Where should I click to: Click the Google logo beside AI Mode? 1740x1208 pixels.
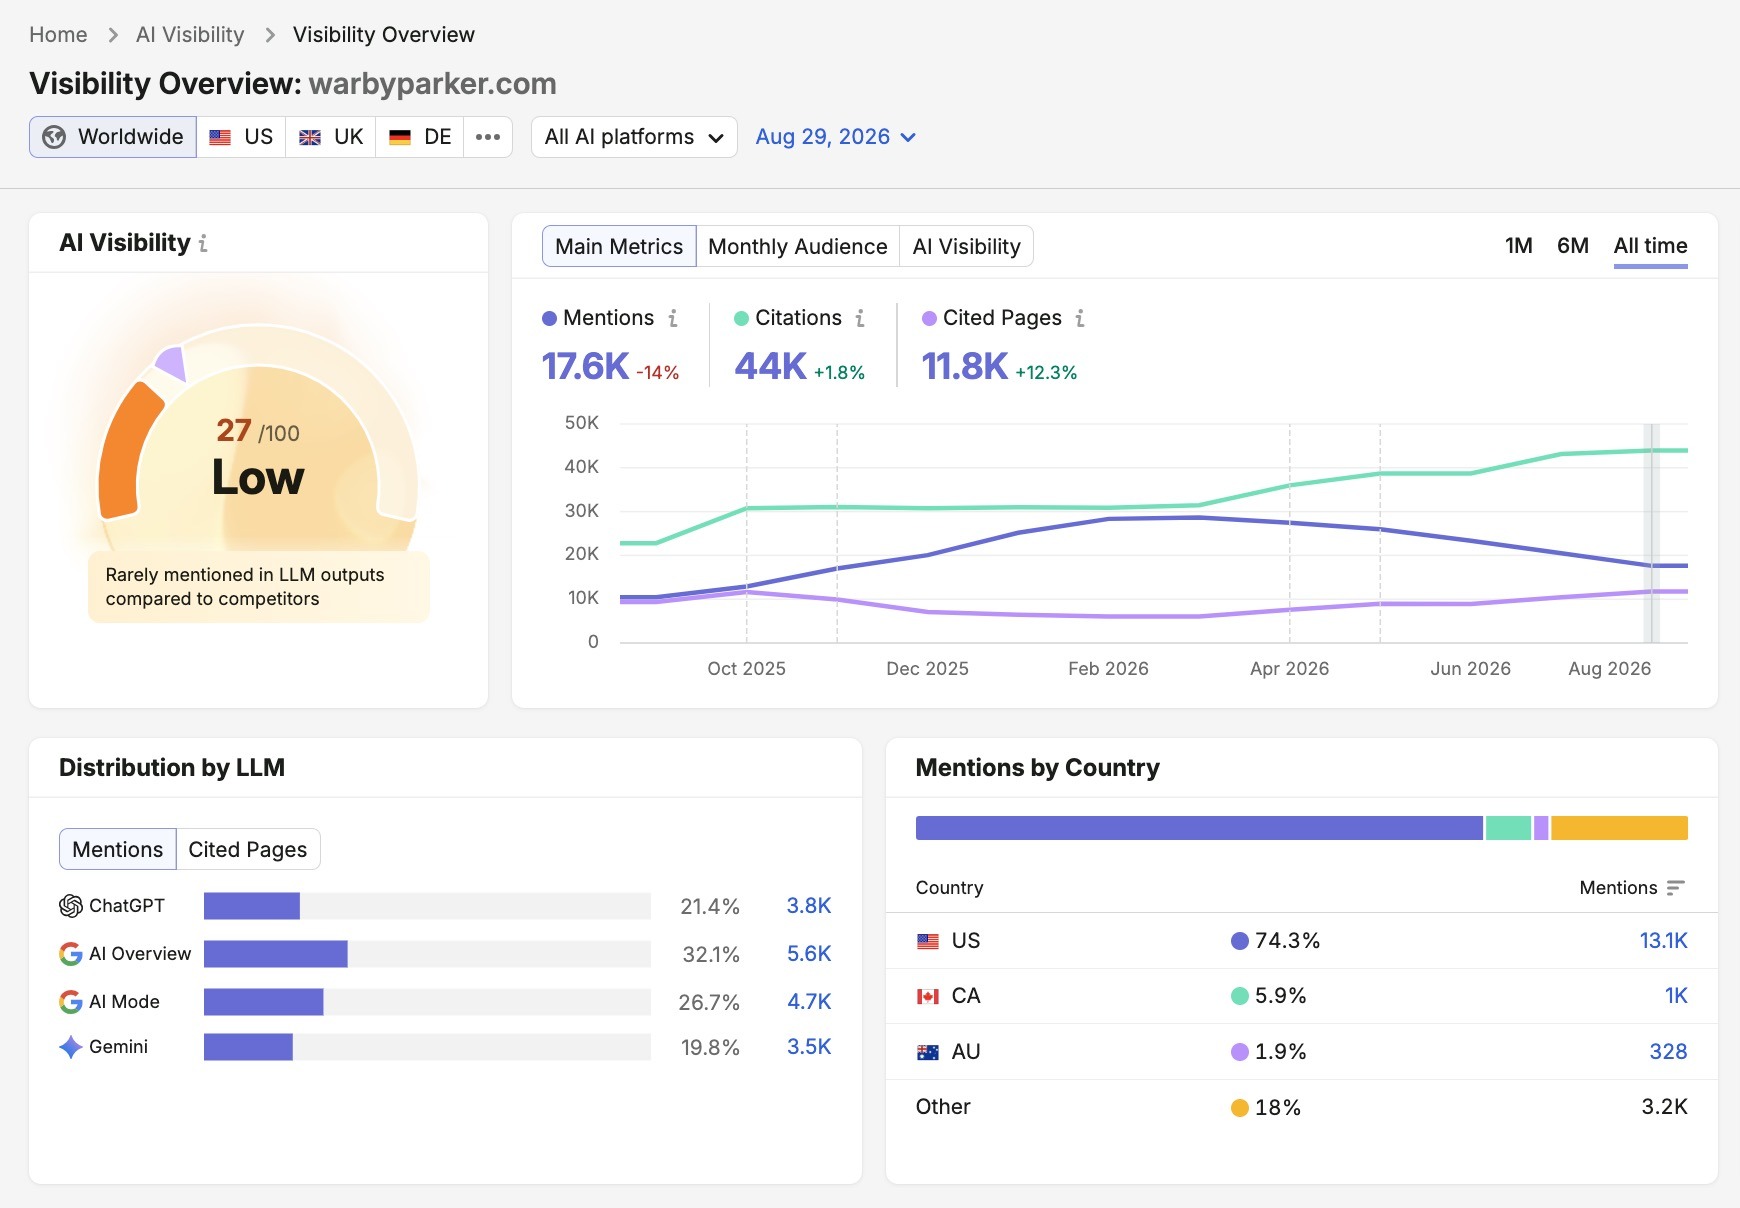point(71,1002)
